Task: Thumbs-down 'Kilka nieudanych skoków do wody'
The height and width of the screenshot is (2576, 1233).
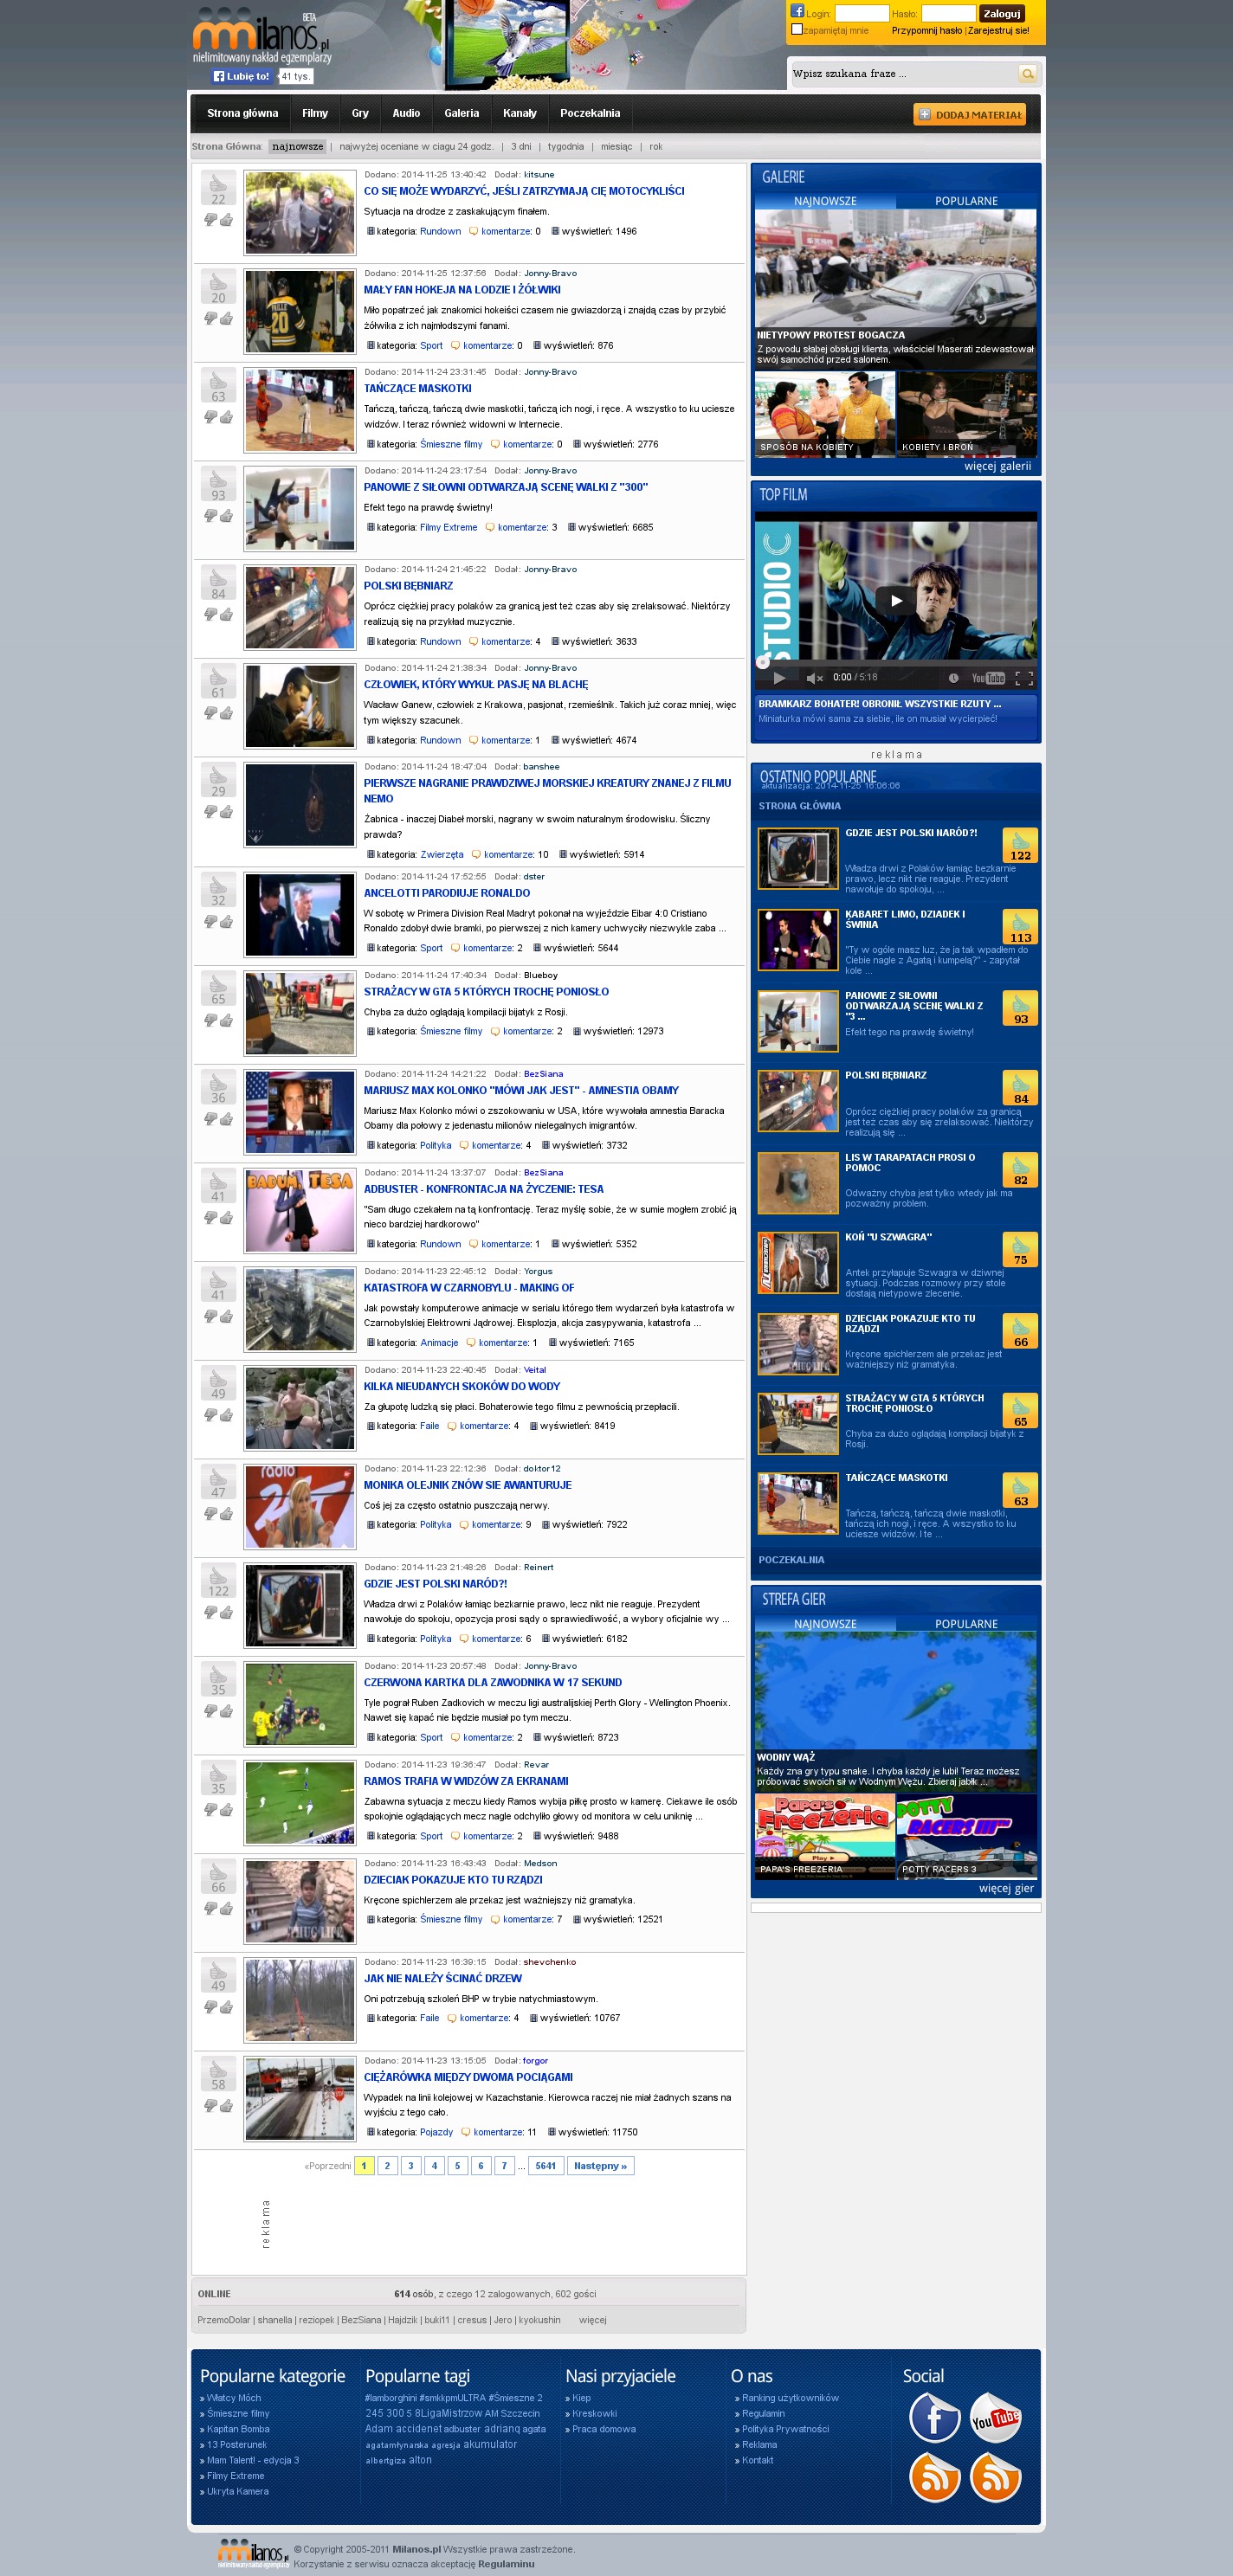Action: [211, 1416]
